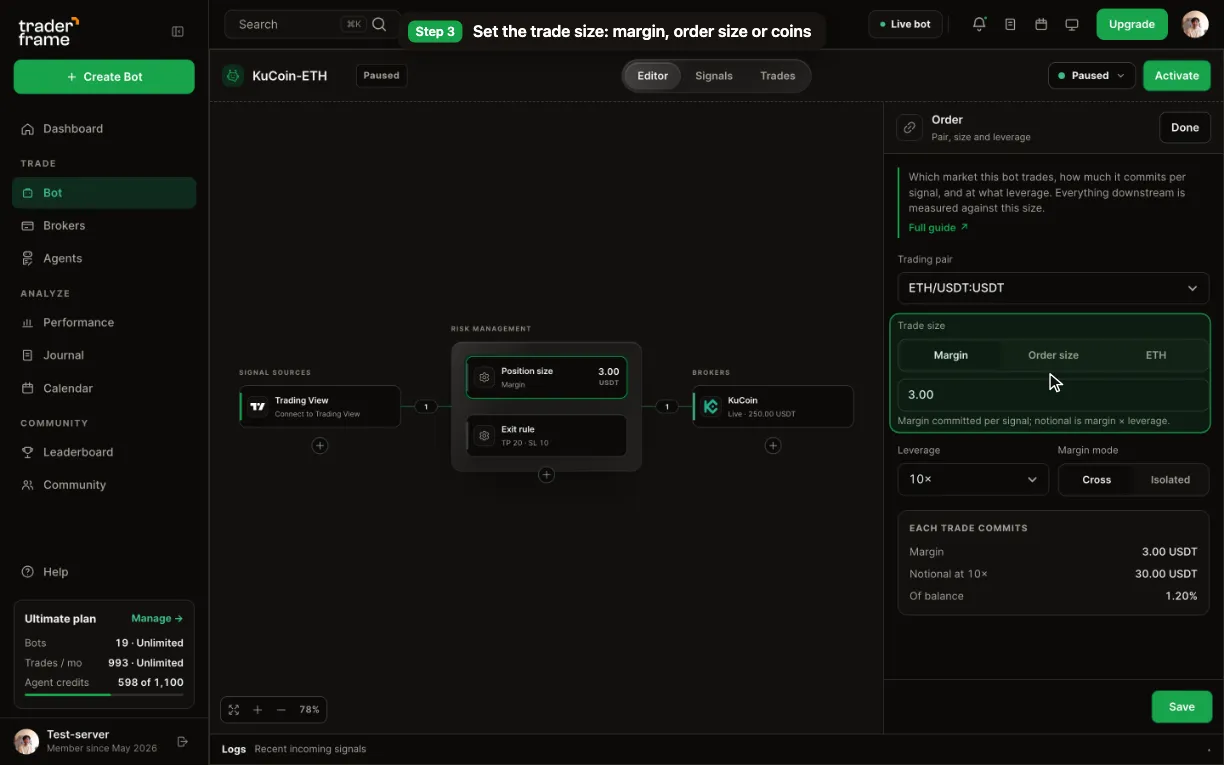This screenshot has width=1224, height=765.
Task: Save the order settings
Action: tap(1182, 707)
